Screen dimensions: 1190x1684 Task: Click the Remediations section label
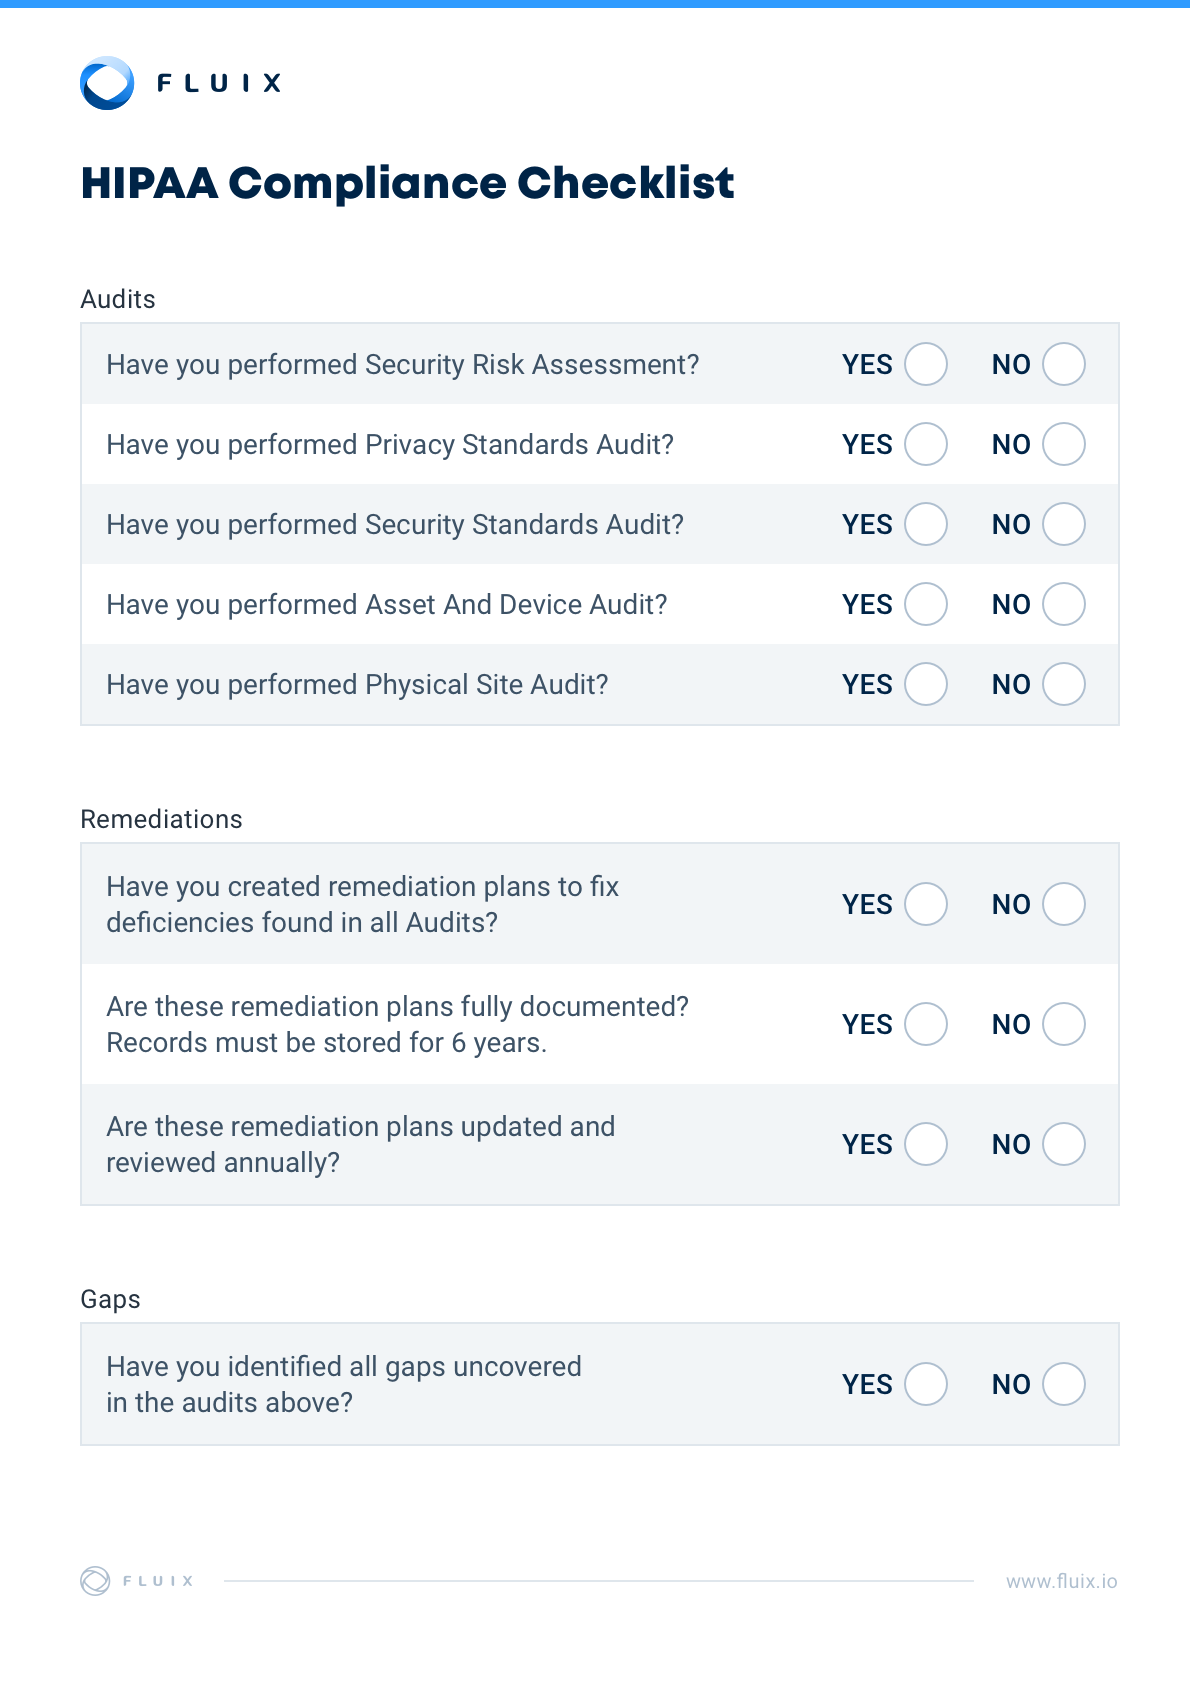pos(161,819)
